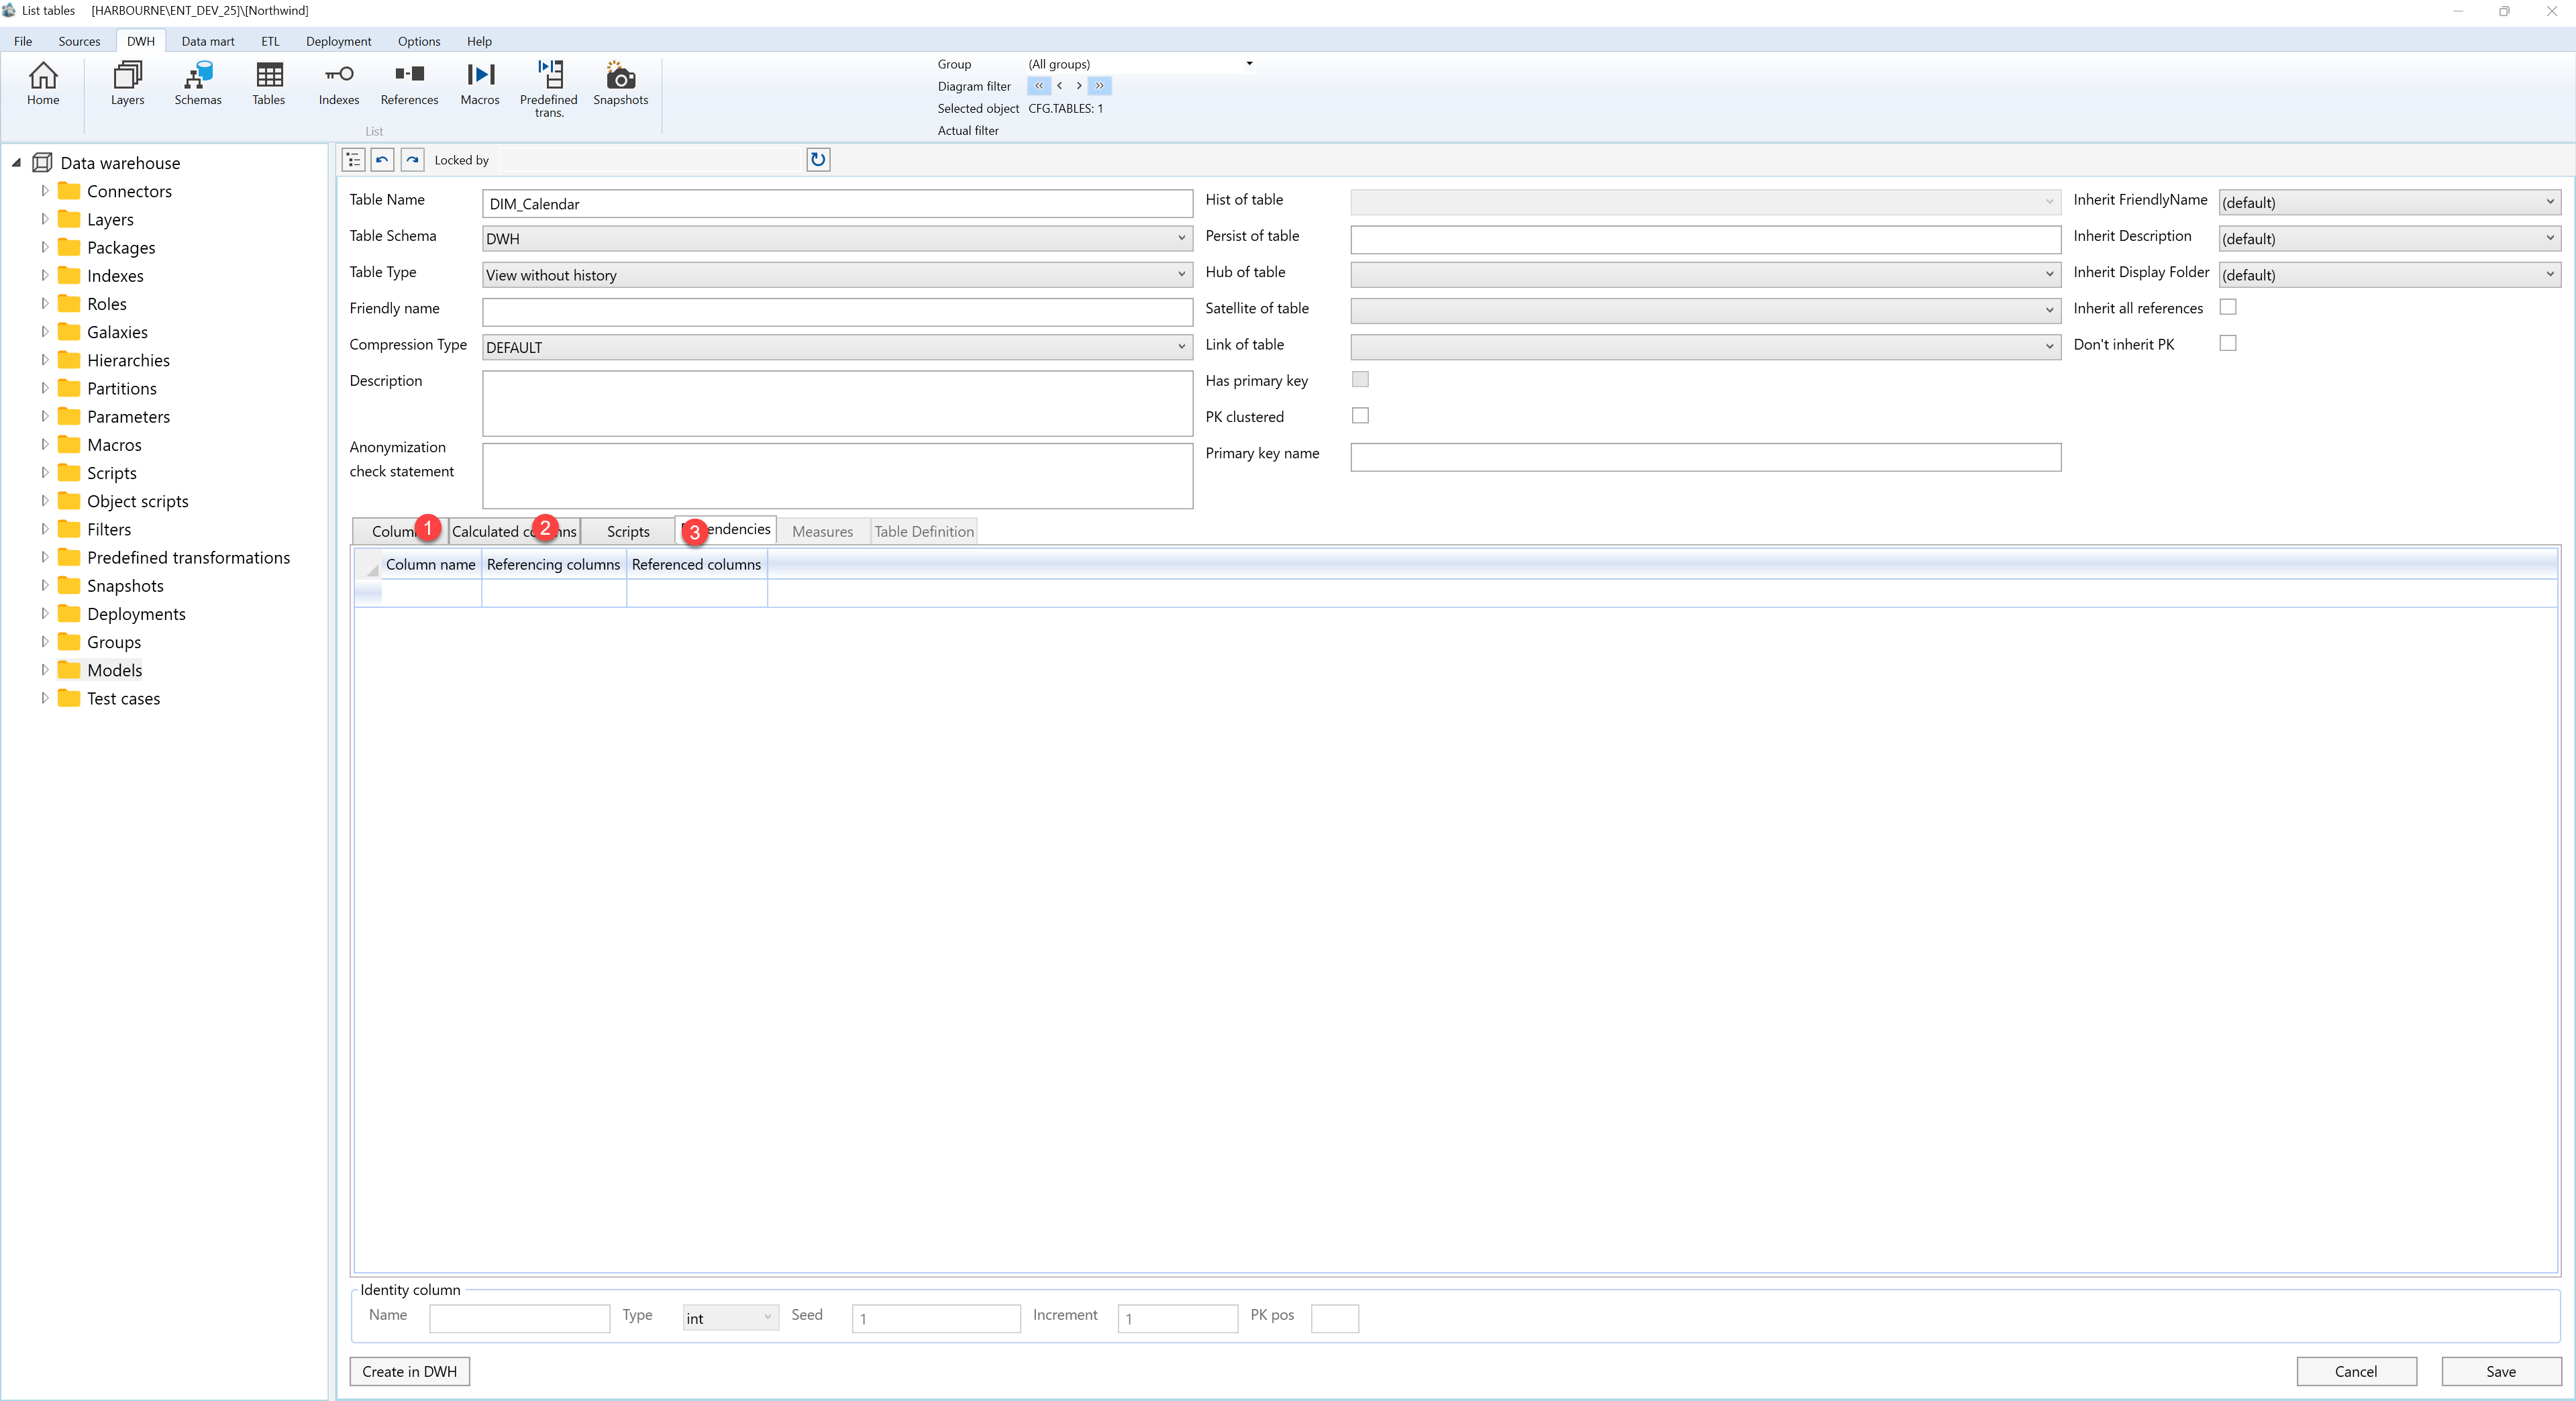Open the References list icon
Image resolution: width=2576 pixels, height=1401 pixels.
[x=409, y=83]
